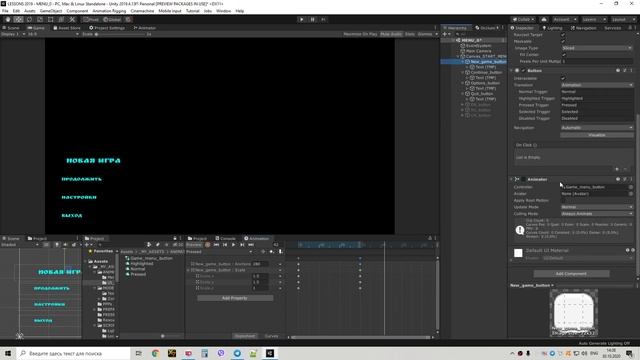Click the Visualize button
640x360 pixels.
pyautogui.click(x=597, y=135)
